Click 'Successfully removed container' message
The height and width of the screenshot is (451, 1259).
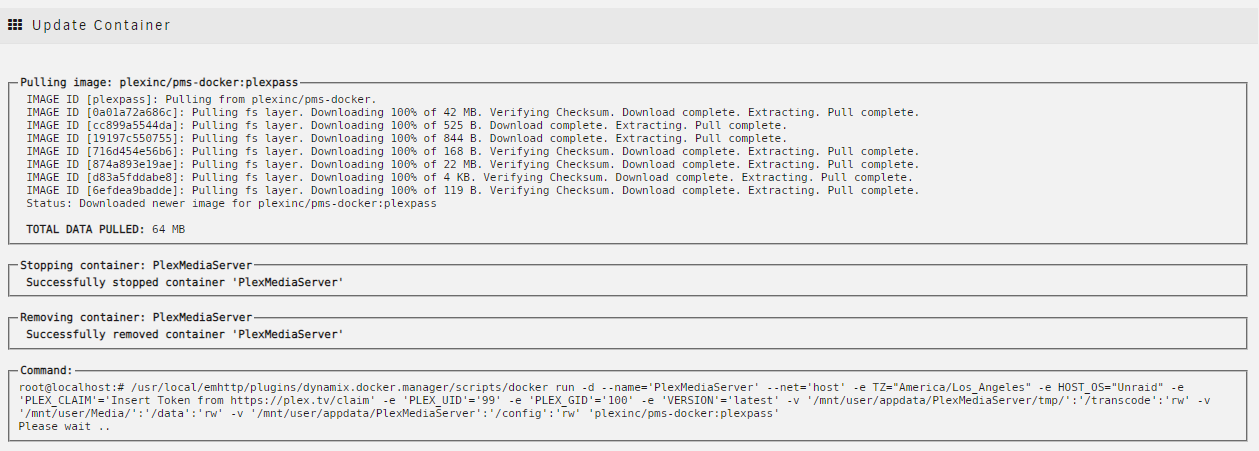pos(184,334)
